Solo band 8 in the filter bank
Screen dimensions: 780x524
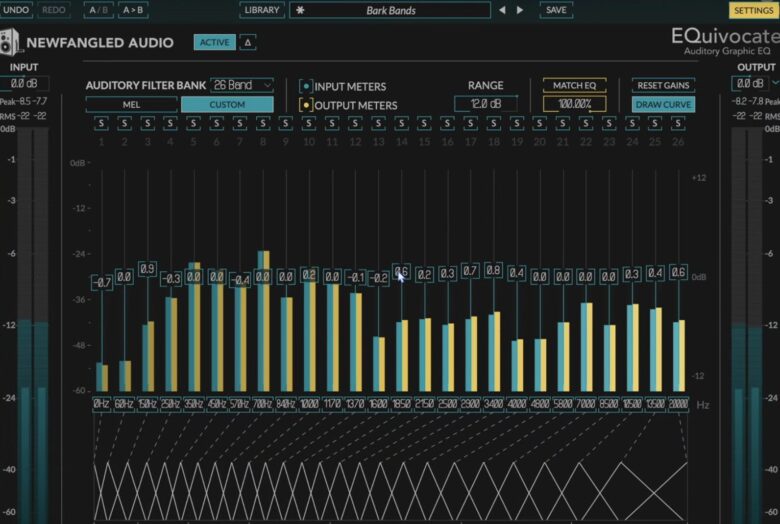pyautogui.click(x=263, y=123)
